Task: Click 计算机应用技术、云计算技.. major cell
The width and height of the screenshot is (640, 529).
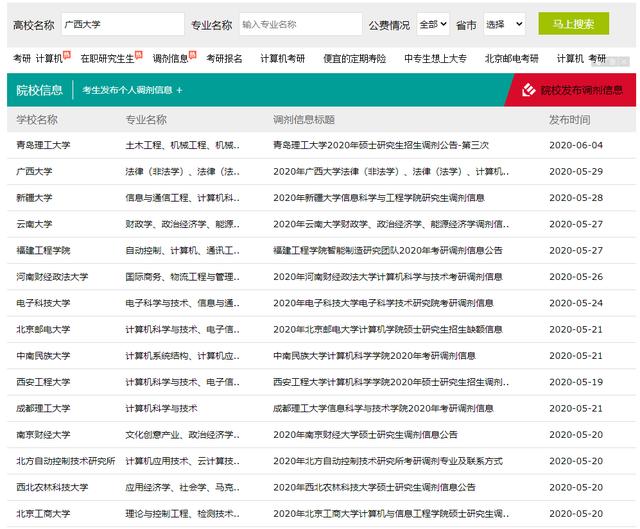Action: coord(182,461)
